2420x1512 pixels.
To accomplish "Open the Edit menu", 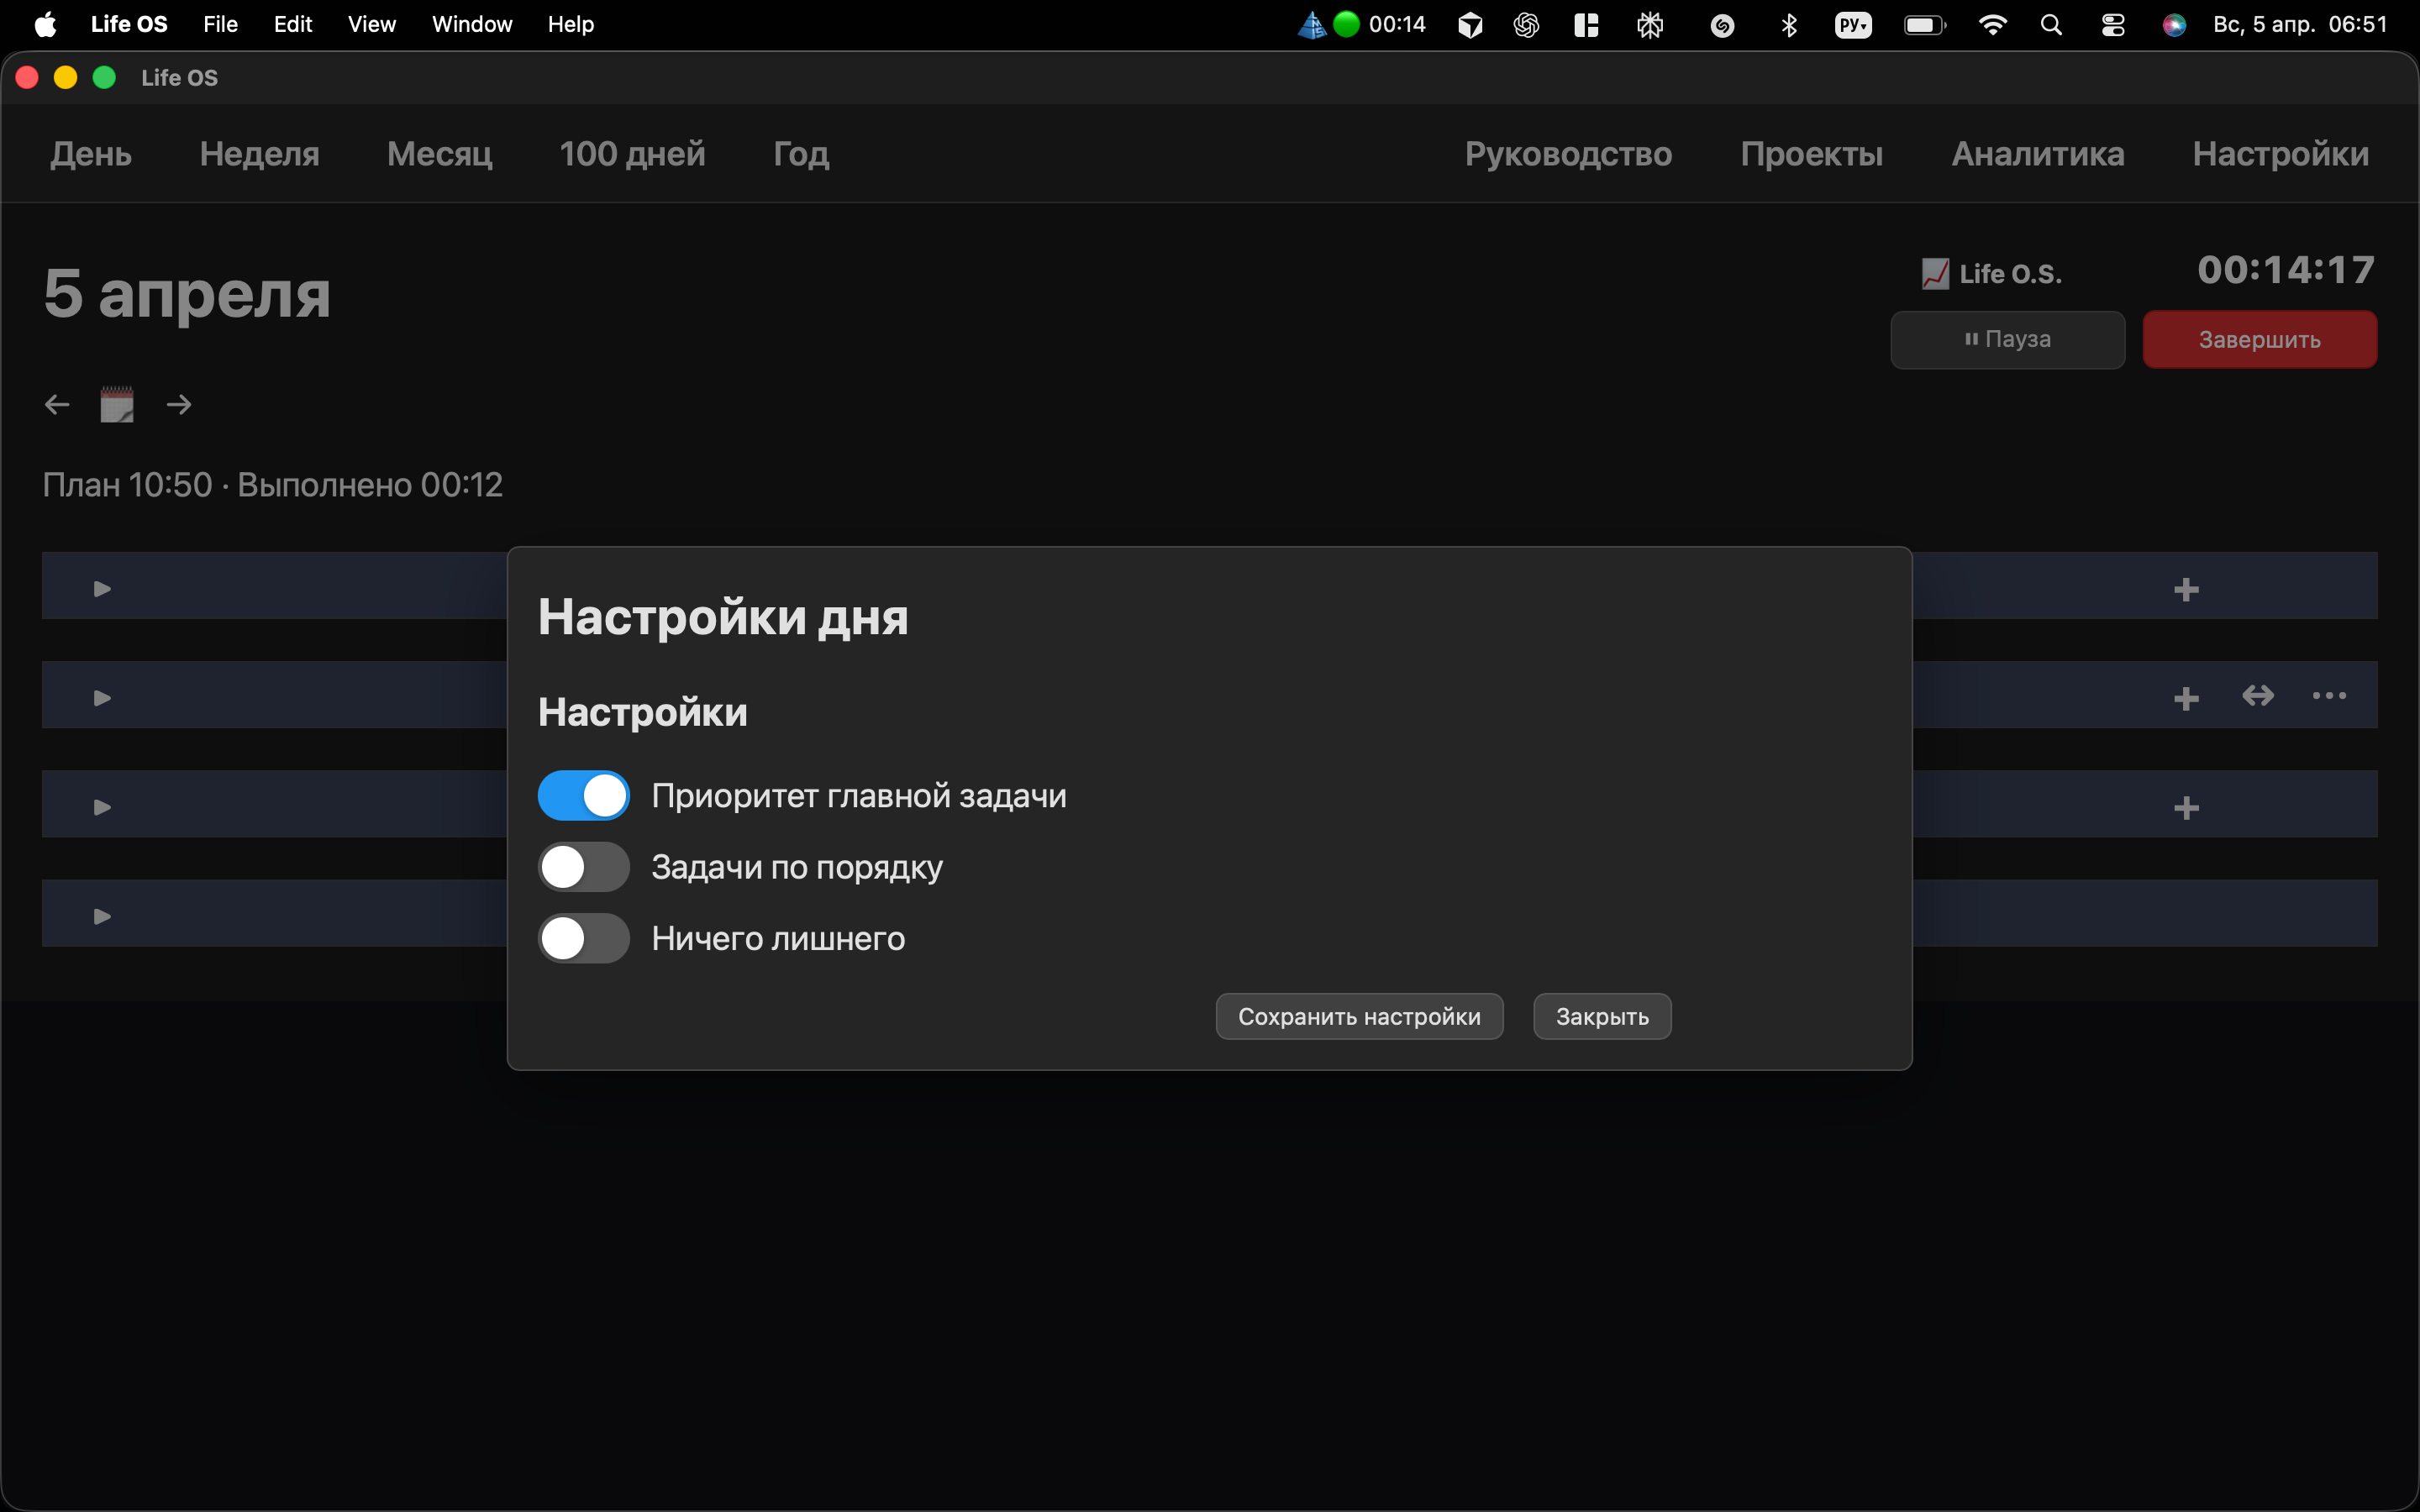I will click(293, 24).
